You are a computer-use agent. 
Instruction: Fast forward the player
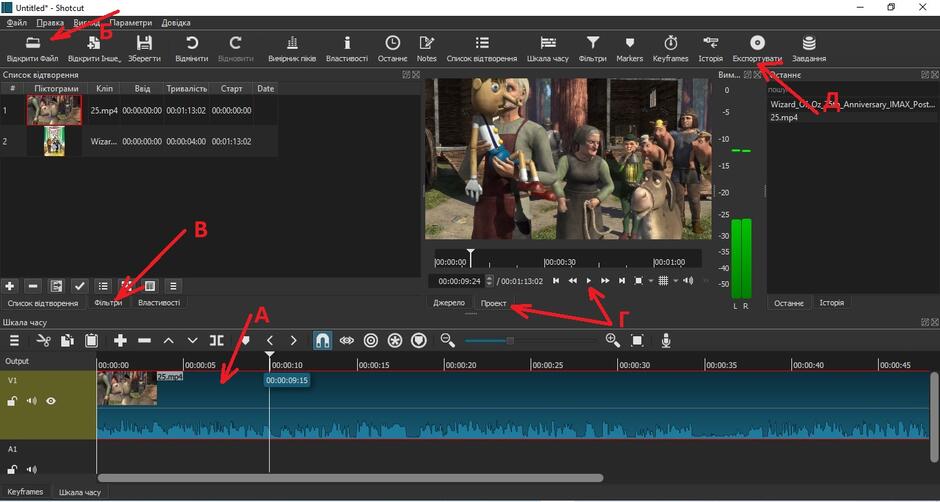(605, 281)
